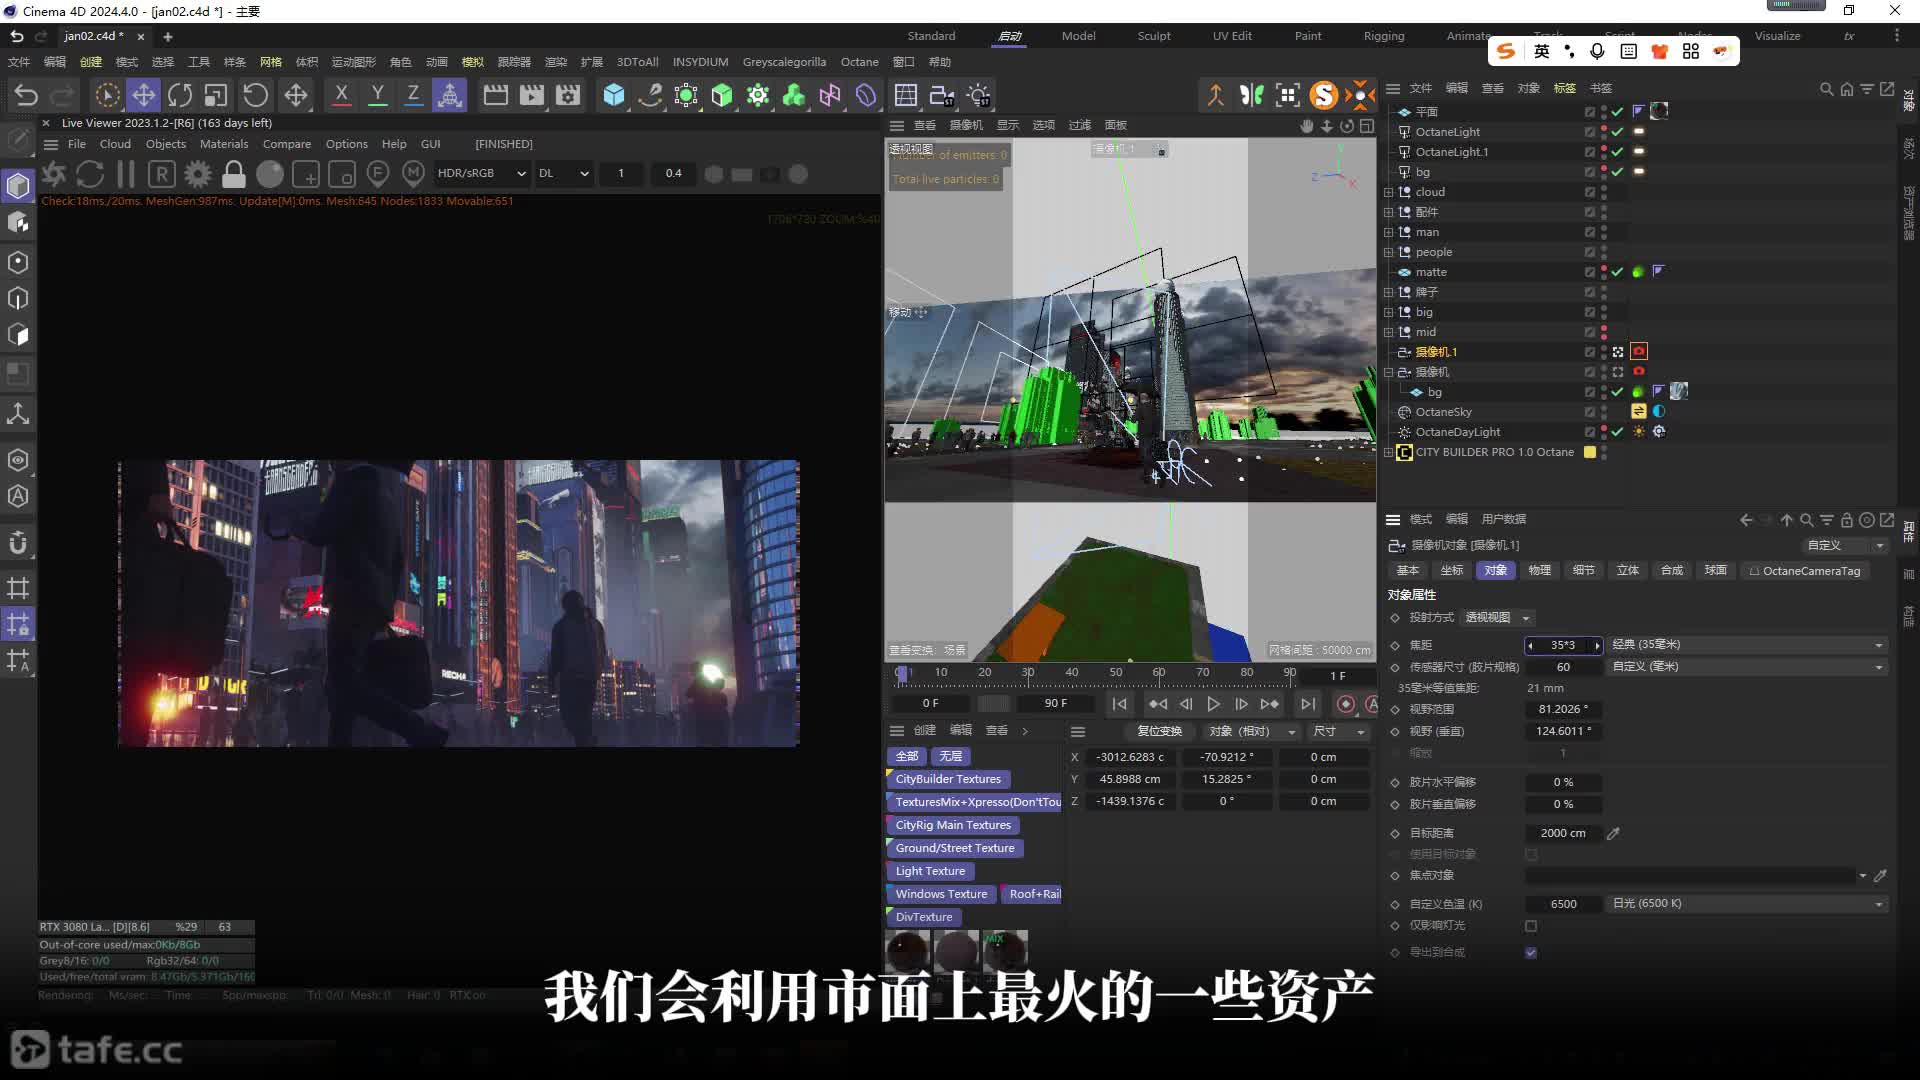Restart render with refresh arrows icon

pos(90,174)
